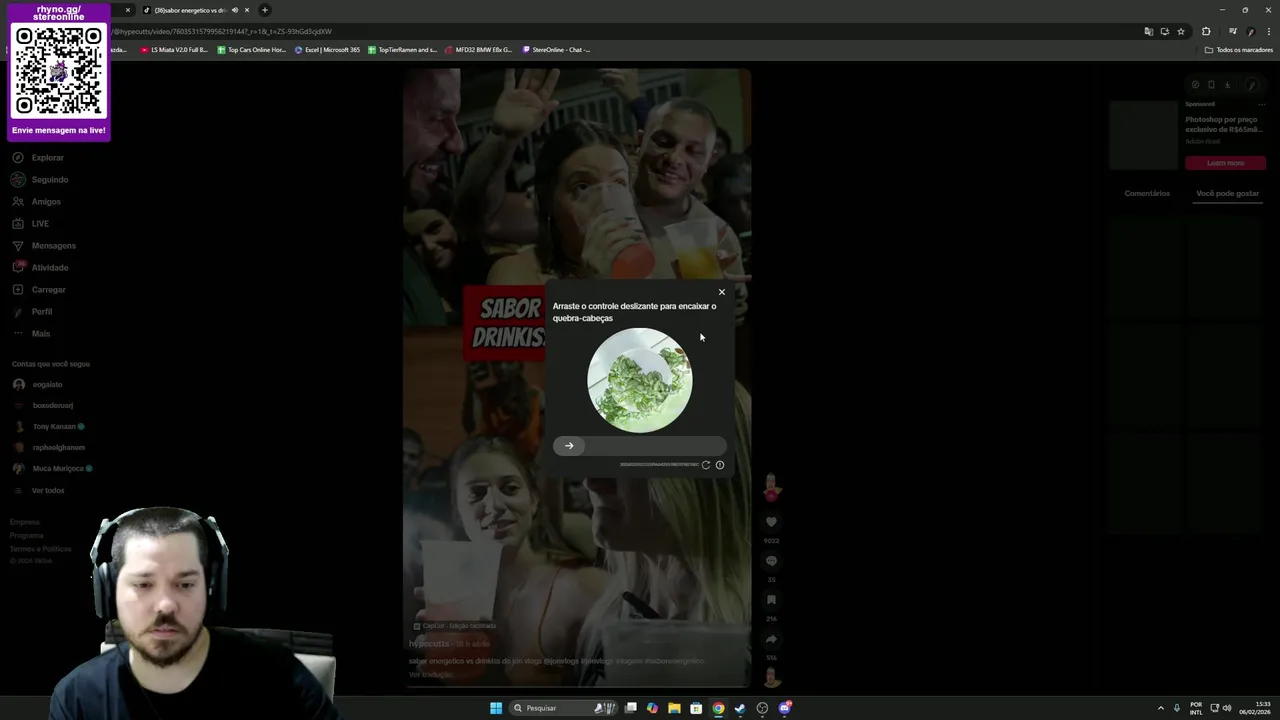The width and height of the screenshot is (1280, 720).
Task: Open the TikTok top-right profile avatar
Action: click(1251, 85)
